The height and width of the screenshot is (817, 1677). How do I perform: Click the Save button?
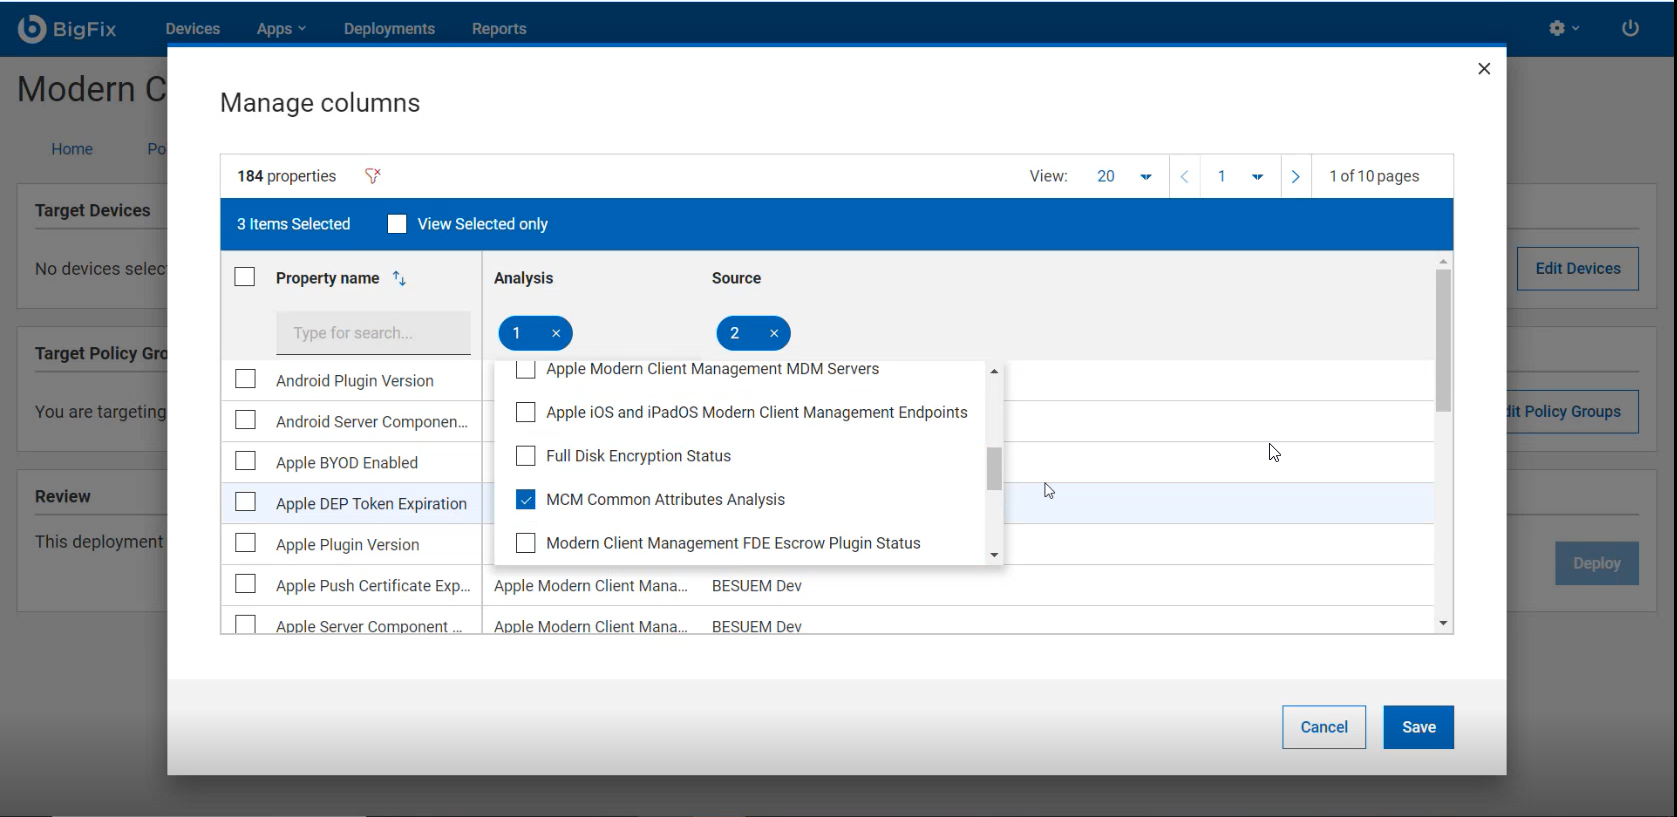[1418, 727]
